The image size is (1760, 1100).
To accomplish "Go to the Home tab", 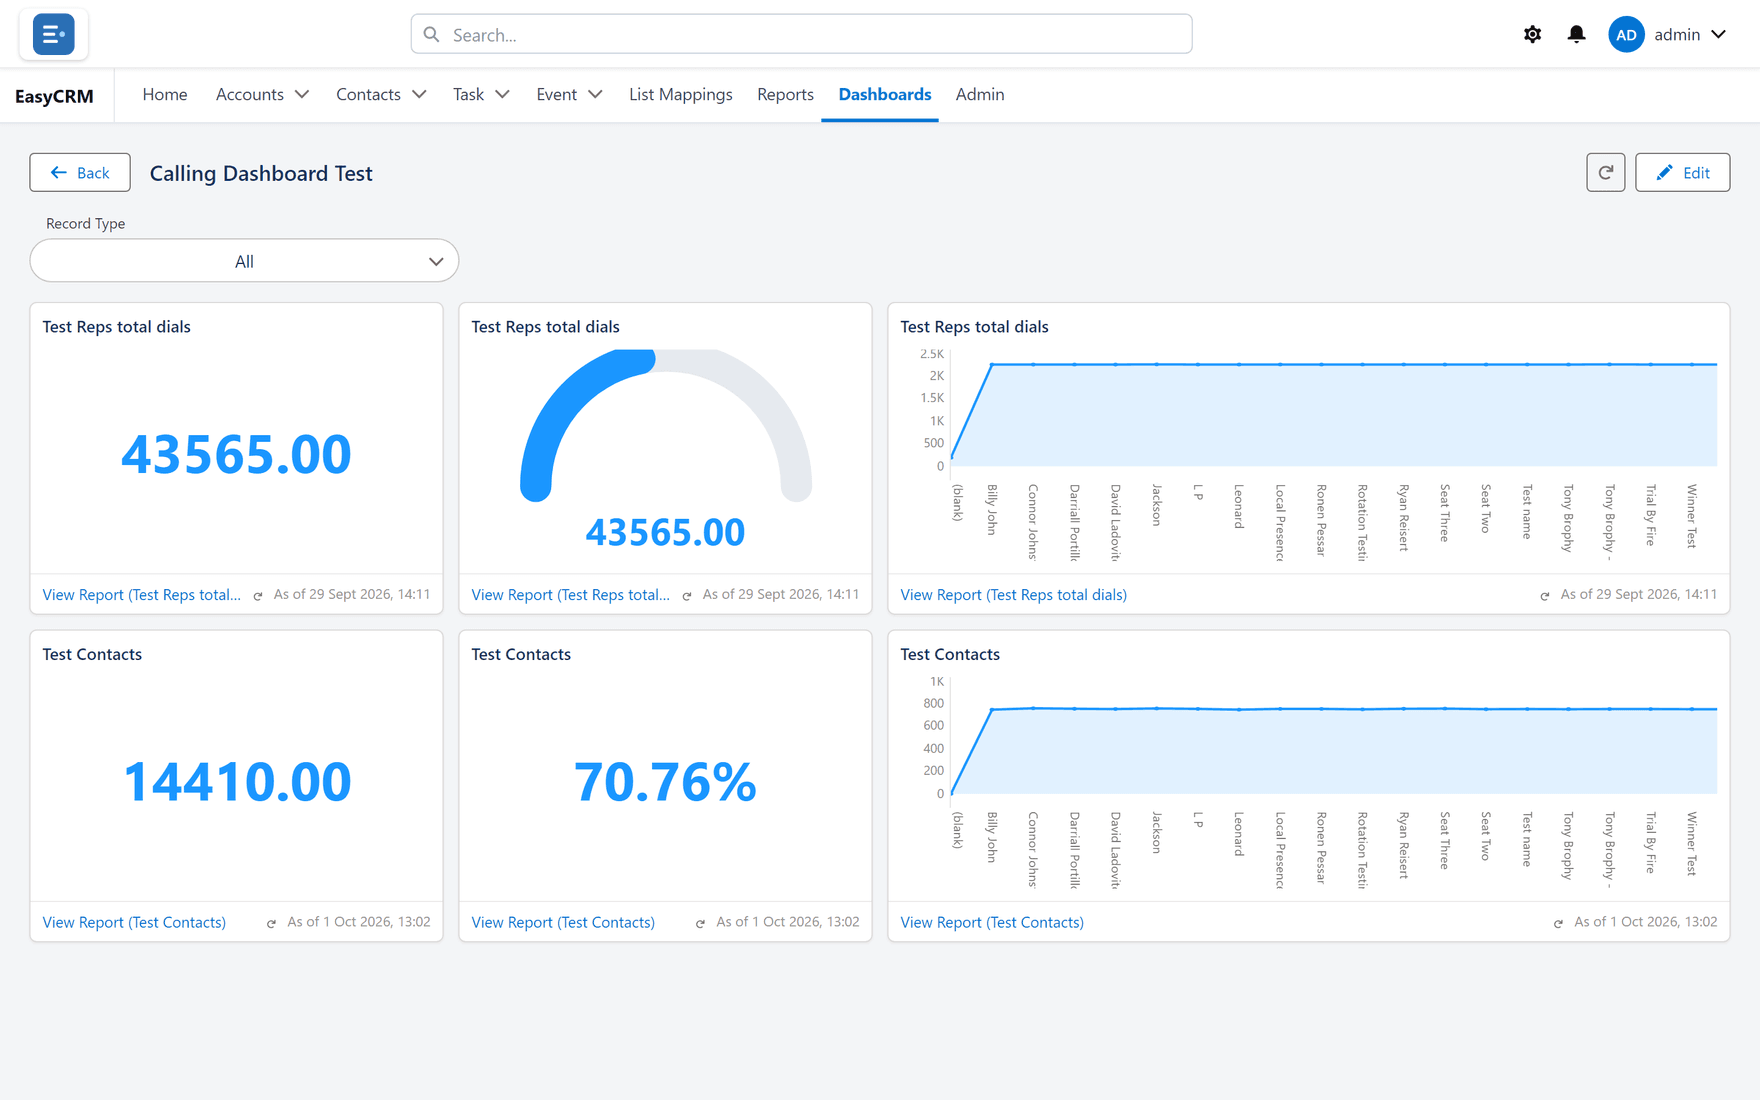I will (165, 94).
